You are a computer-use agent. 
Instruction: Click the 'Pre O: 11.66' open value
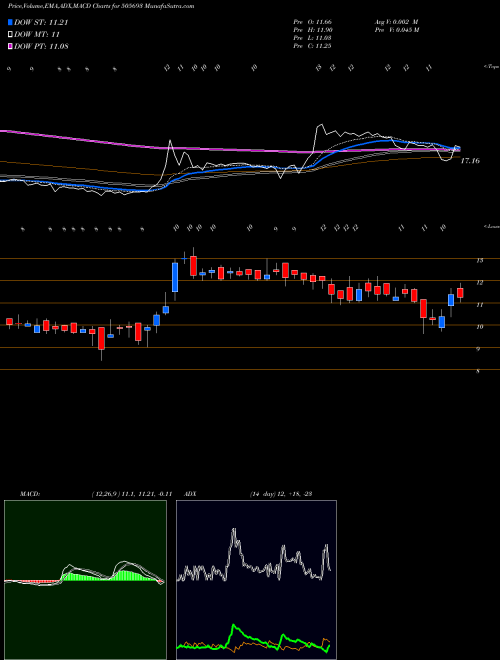tap(313, 22)
